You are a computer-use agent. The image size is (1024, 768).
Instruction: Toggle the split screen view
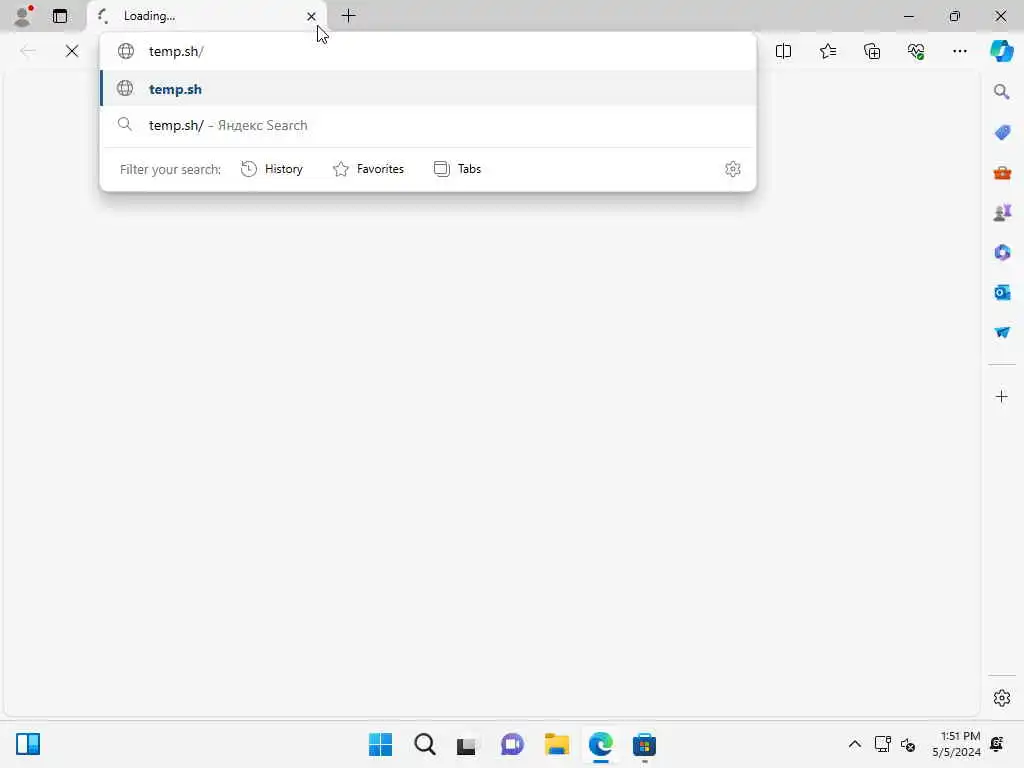783,51
